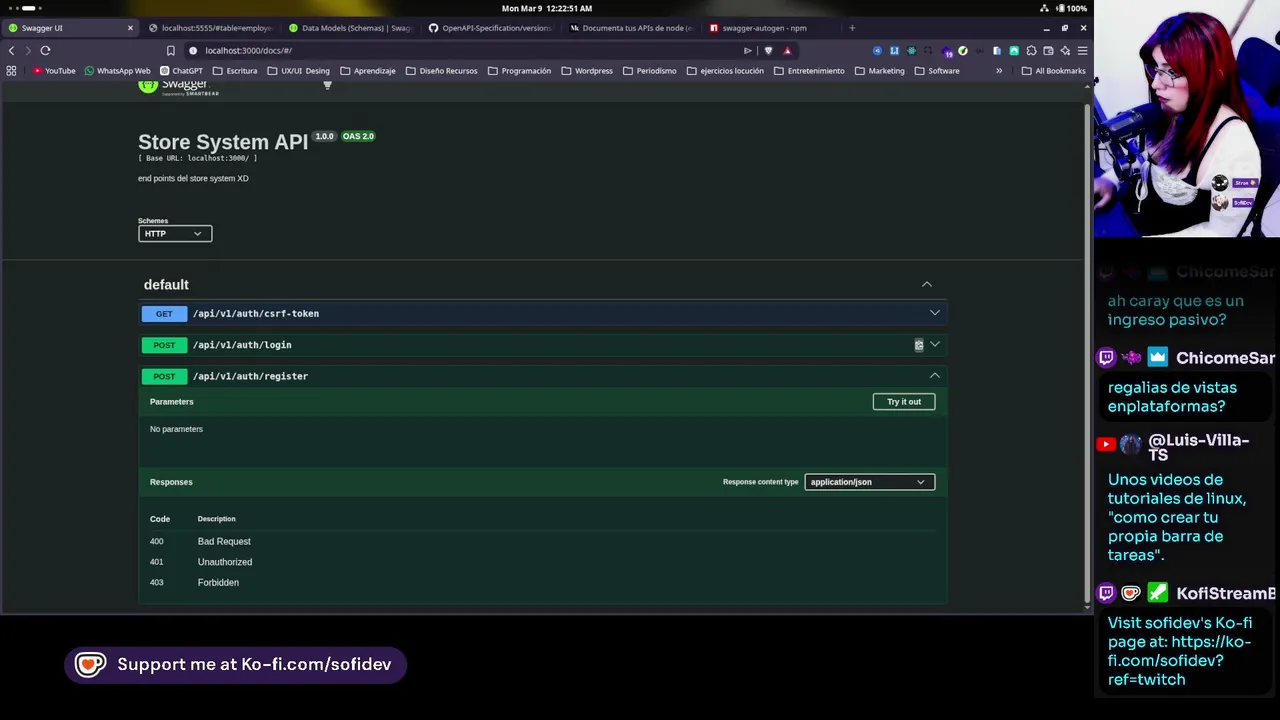Open the Entretenimiento bookmarks folder
This screenshot has height=720, width=1280.
pos(808,71)
